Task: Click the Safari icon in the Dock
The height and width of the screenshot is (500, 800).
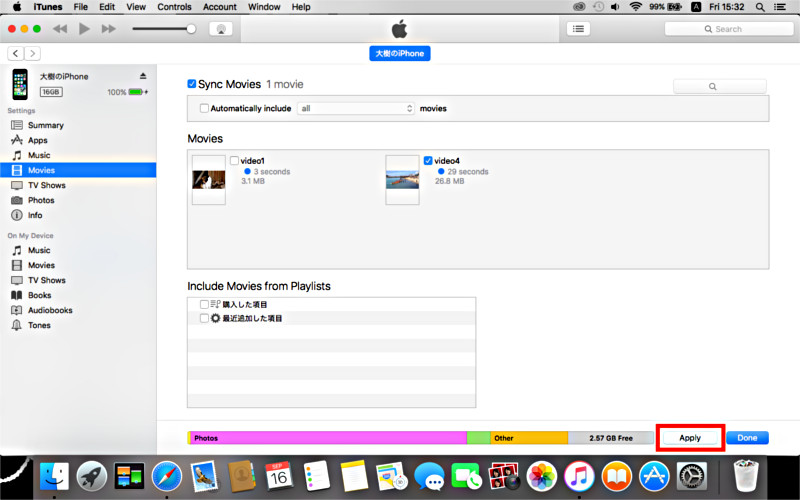Action: (x=166, y=476)
